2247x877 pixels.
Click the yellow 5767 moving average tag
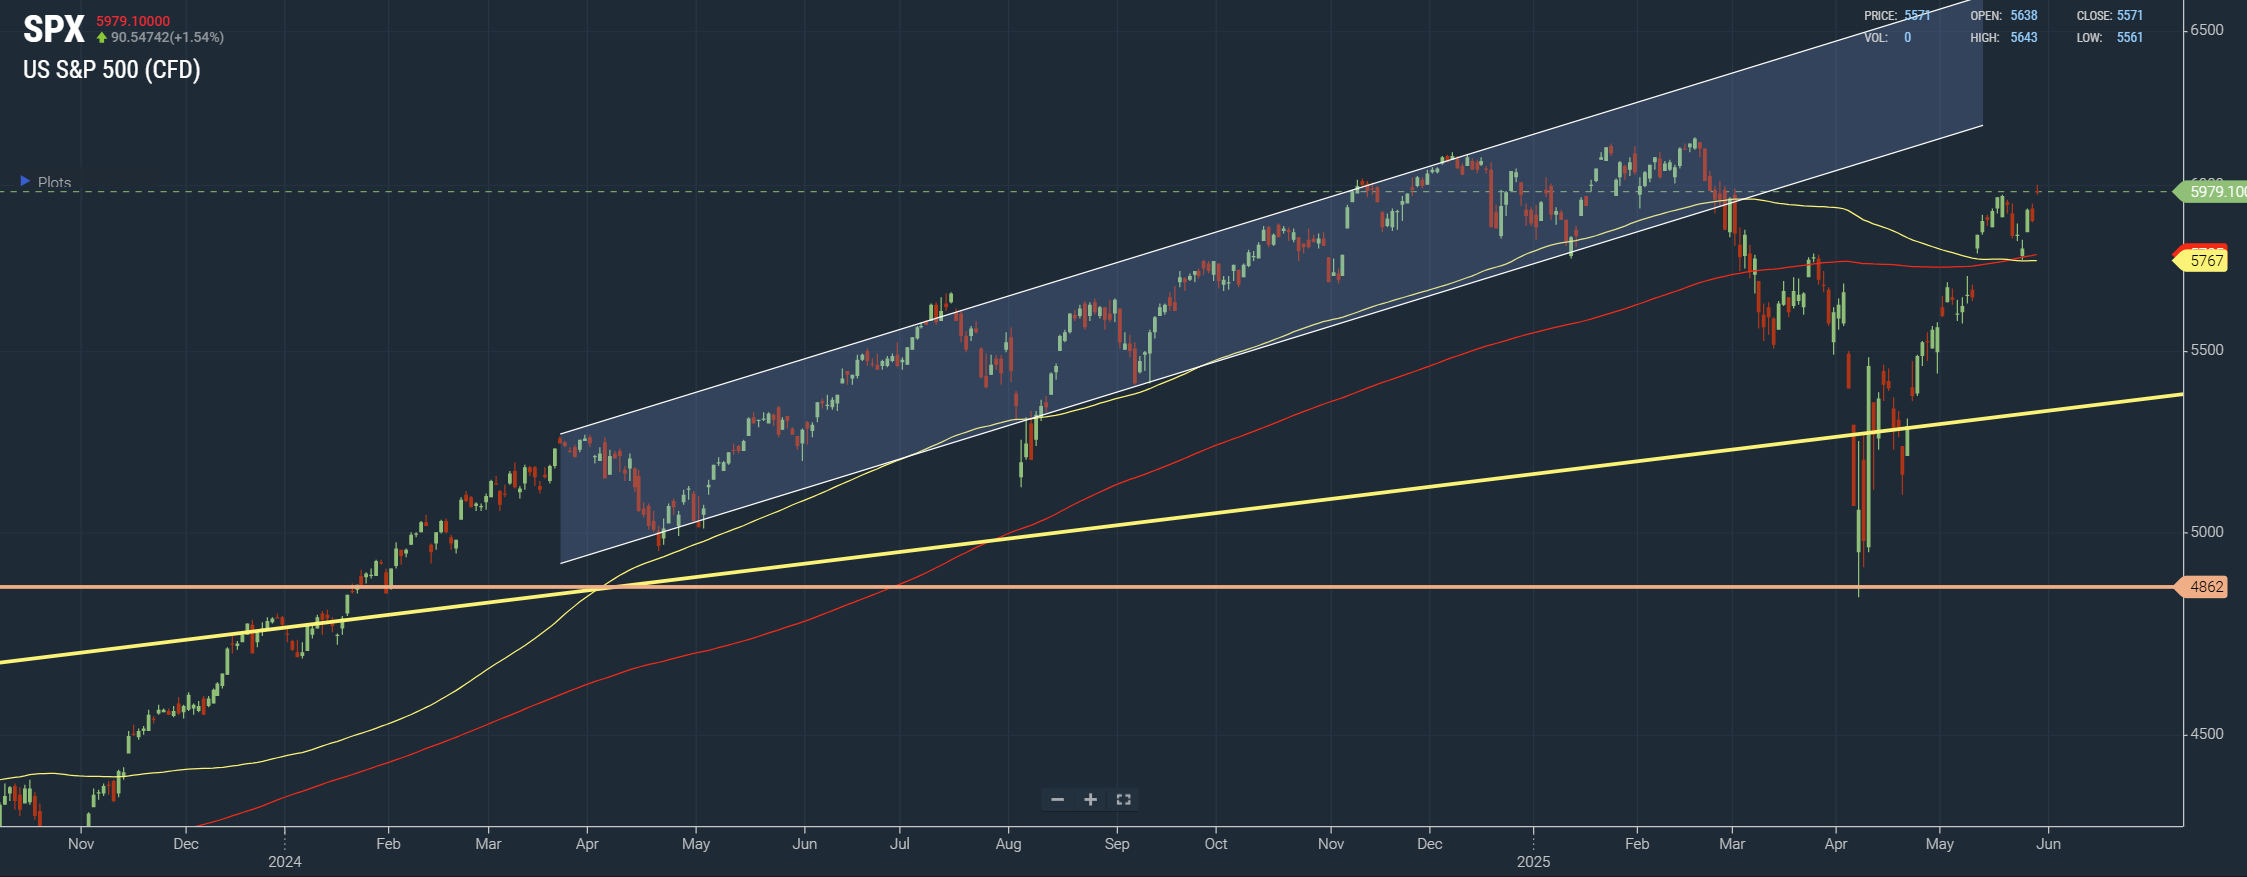click(x=2202, y=261)
